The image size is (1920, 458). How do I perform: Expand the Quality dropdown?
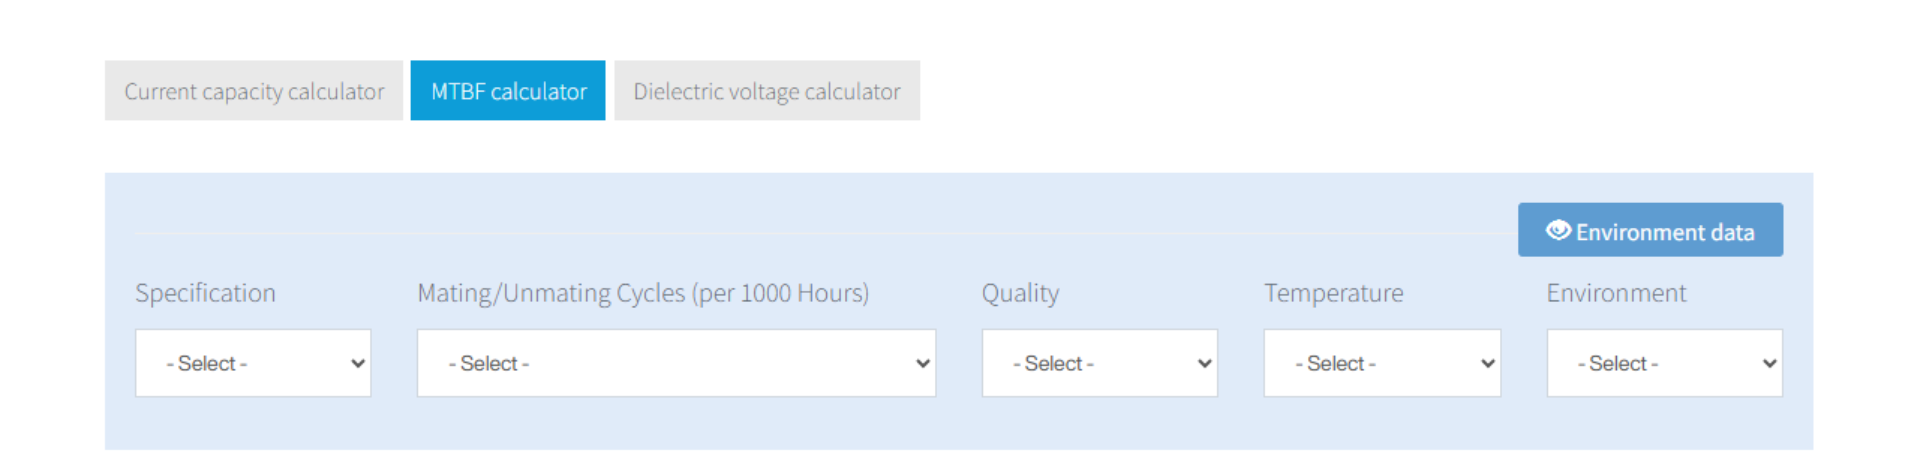tap(1099, 363)
